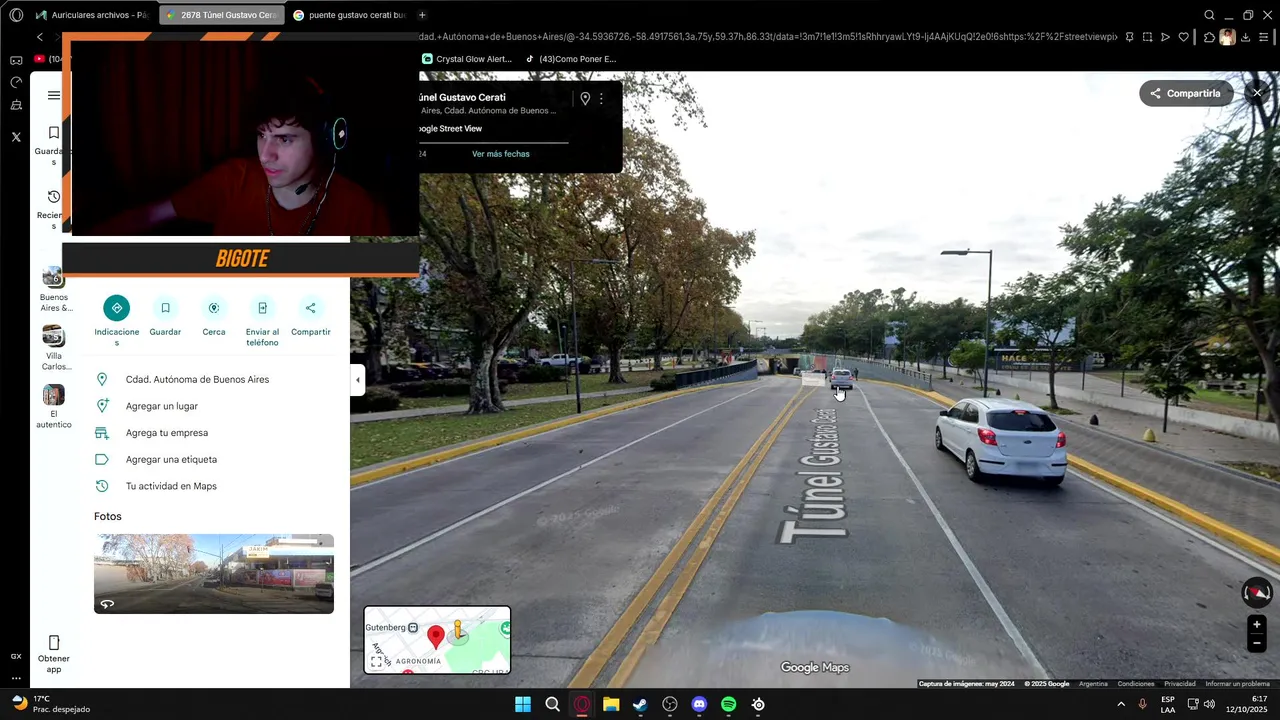
Task: Click the Argentina footer link
Action: (1093, 684)
